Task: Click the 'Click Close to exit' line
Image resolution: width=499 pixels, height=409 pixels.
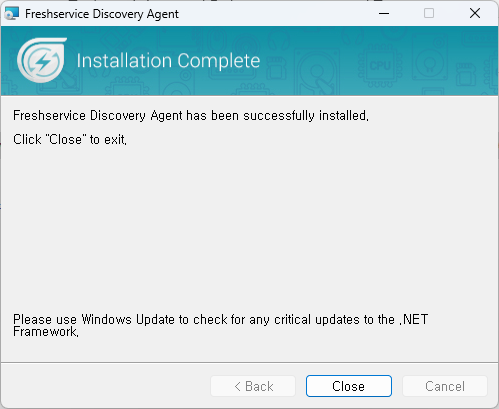Action: tap(70, 139)
